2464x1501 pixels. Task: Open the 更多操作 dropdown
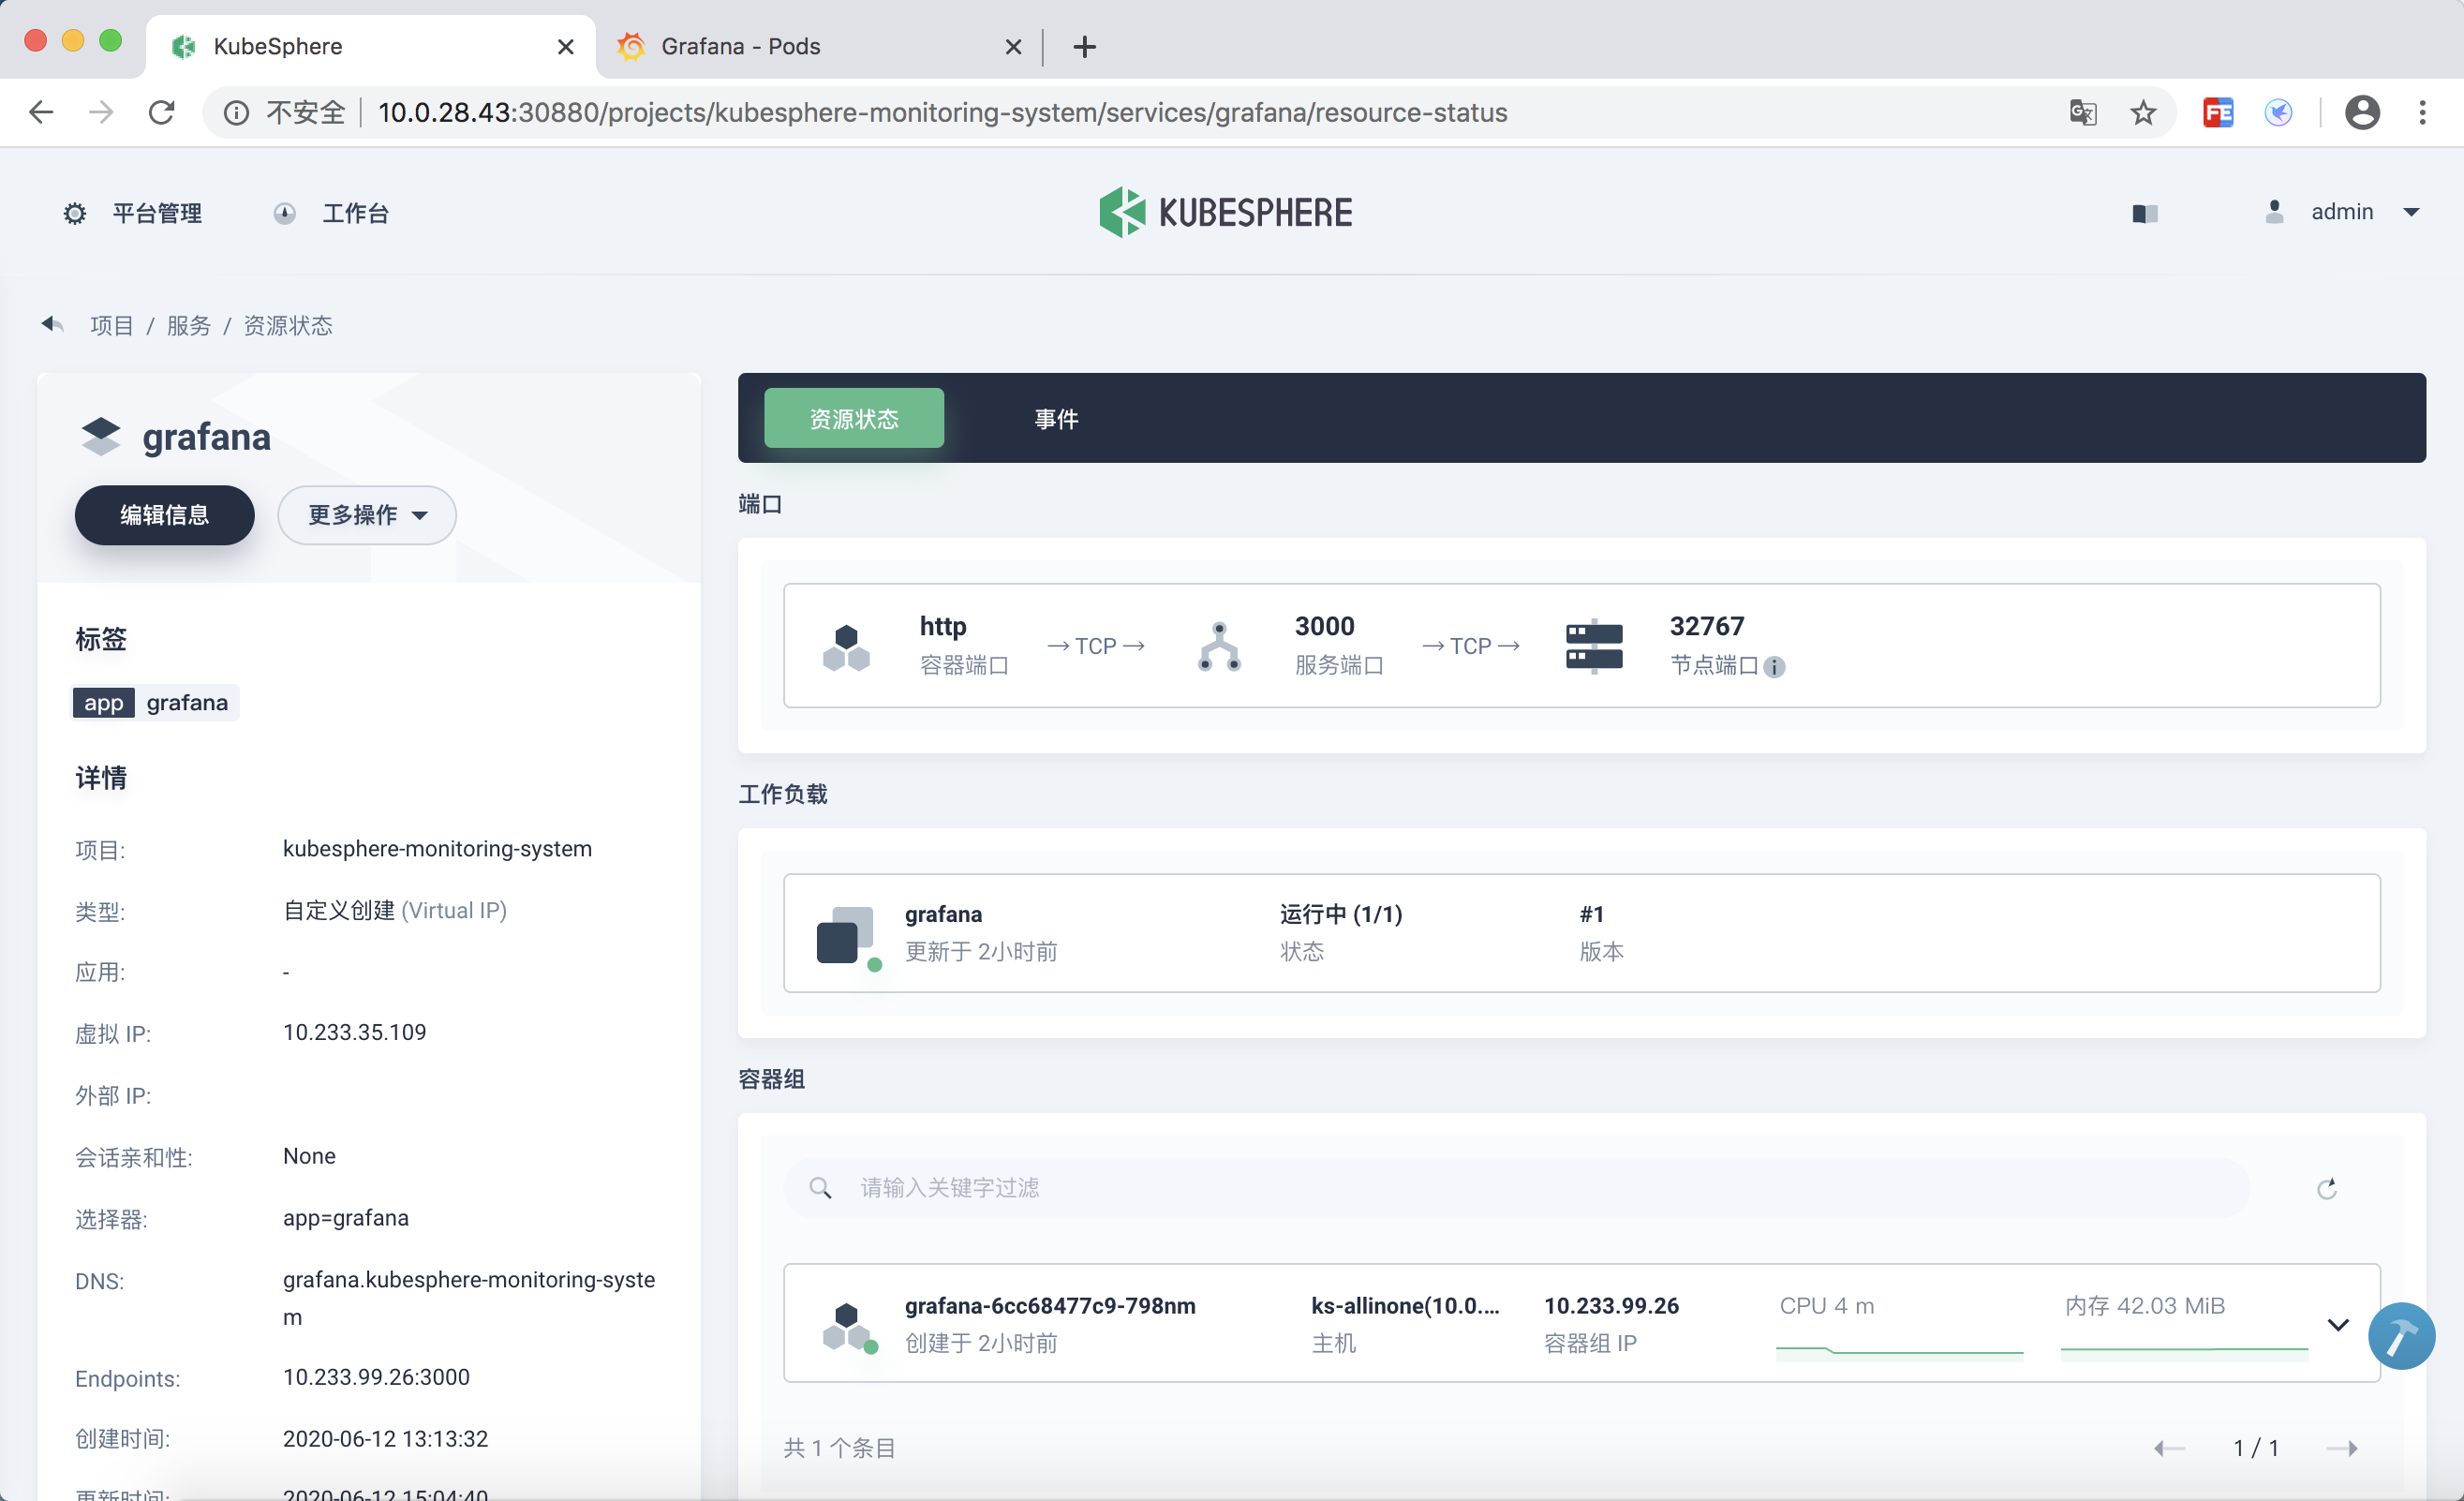(366, 515)
